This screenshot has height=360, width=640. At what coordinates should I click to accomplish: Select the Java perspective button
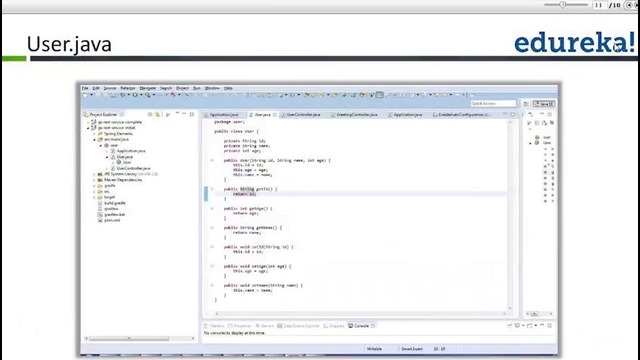pos(544,104)
